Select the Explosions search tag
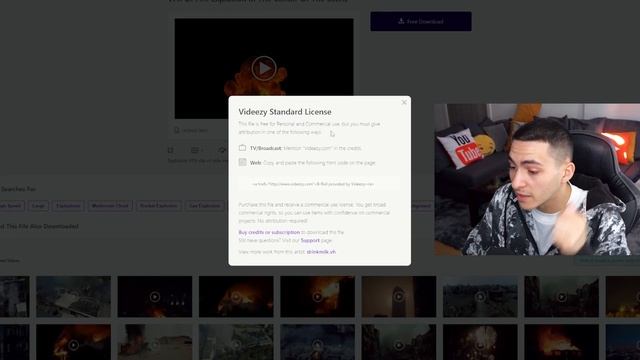 pyautogui.click(x=68, y=206)
